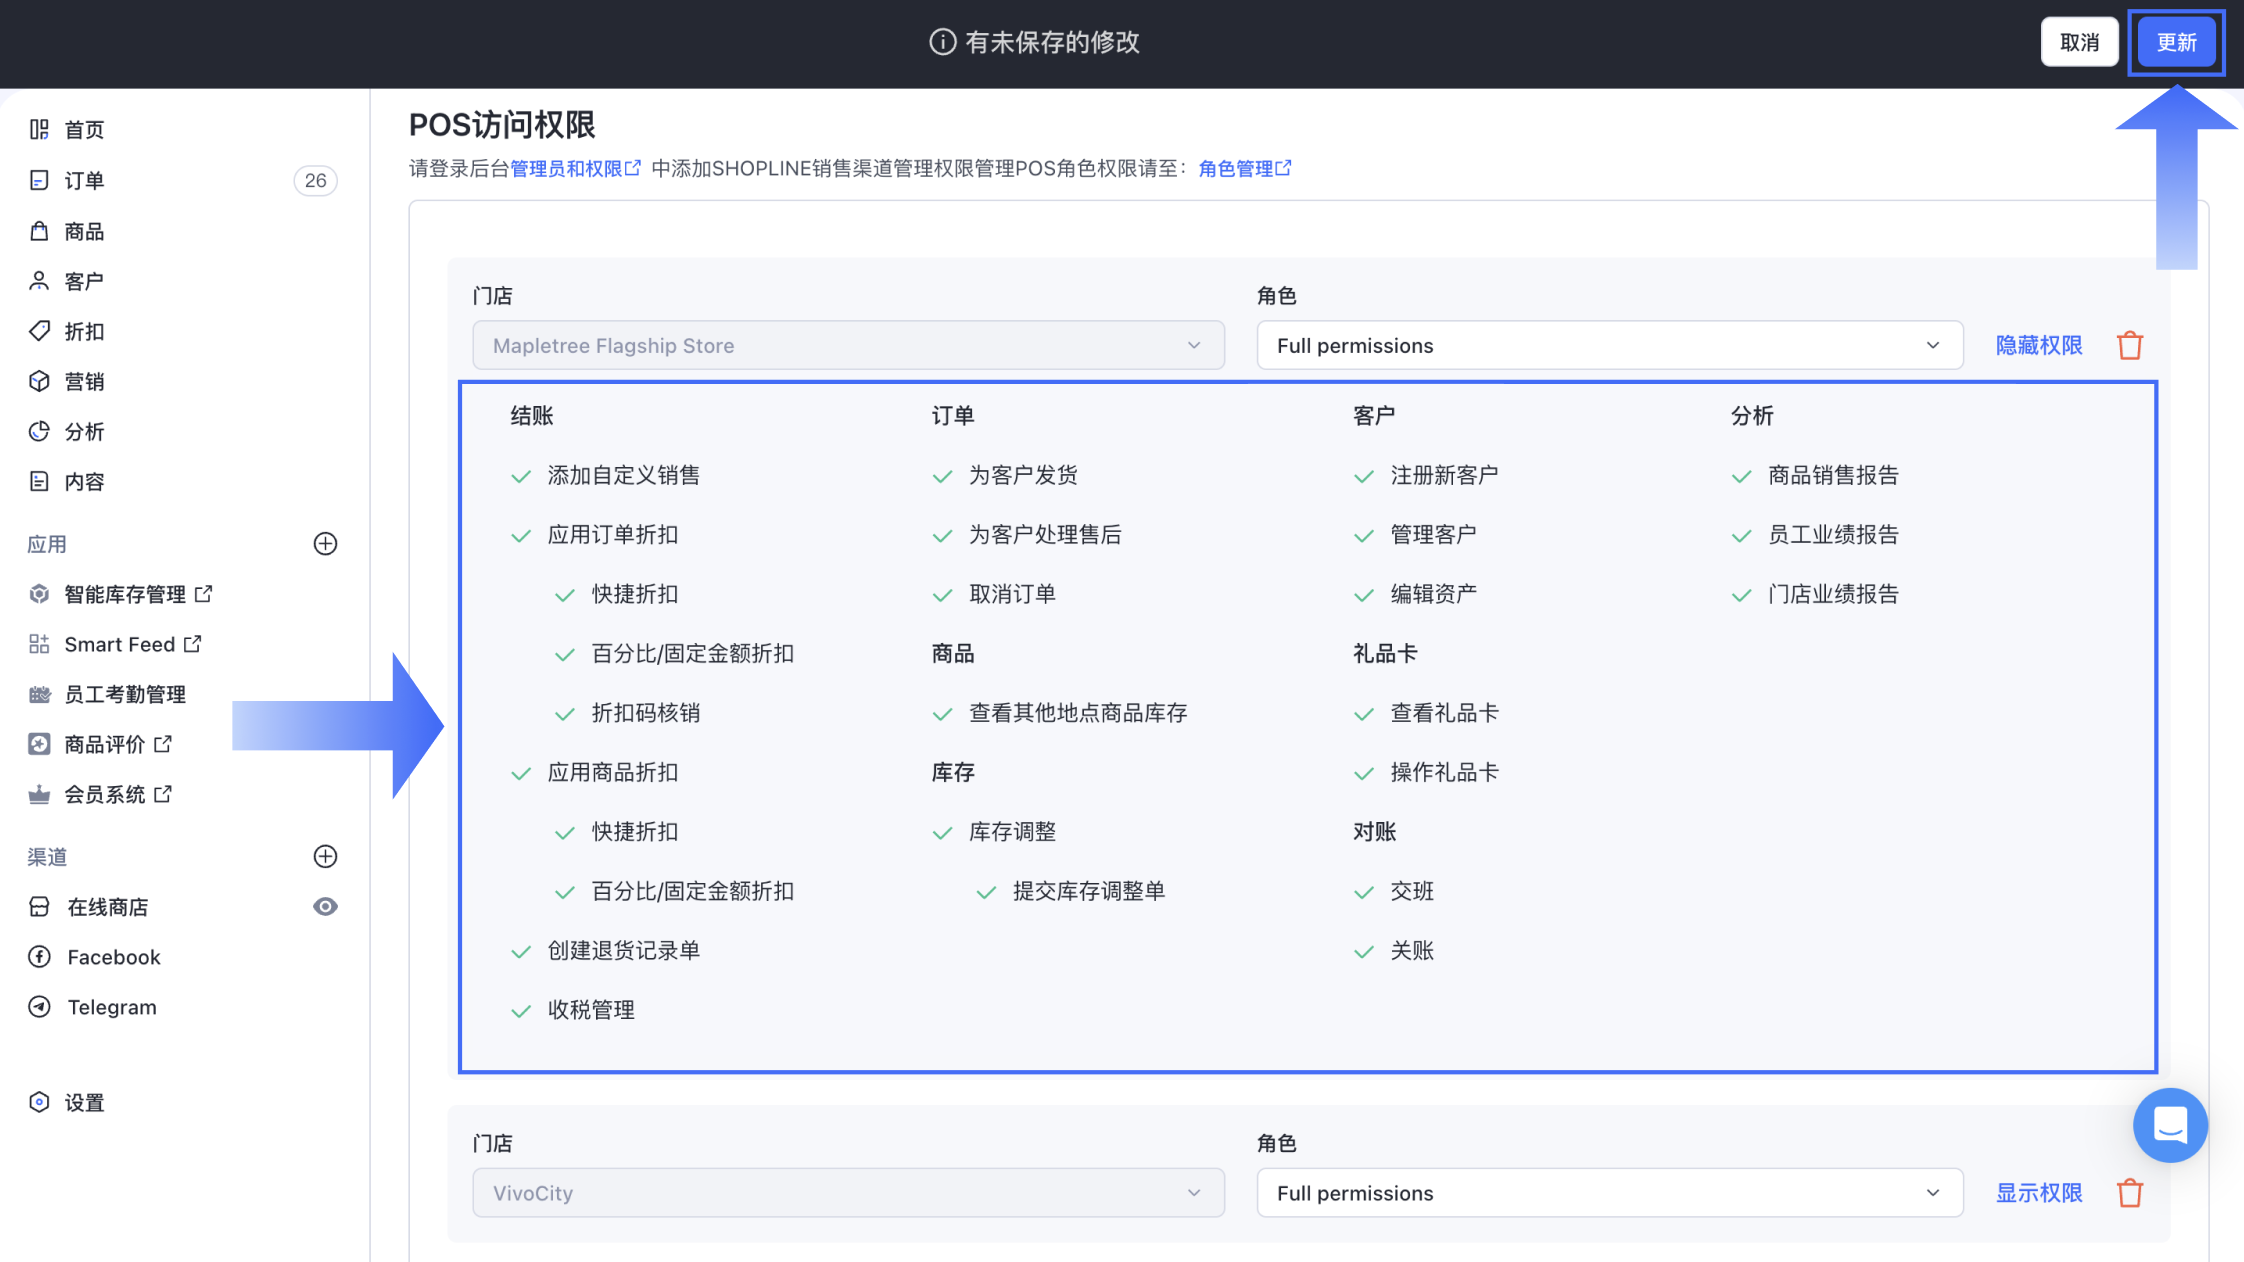Expand Mapletree Flagship Store dropdown
This screenshot has width=2244, height=1262.
848,345
